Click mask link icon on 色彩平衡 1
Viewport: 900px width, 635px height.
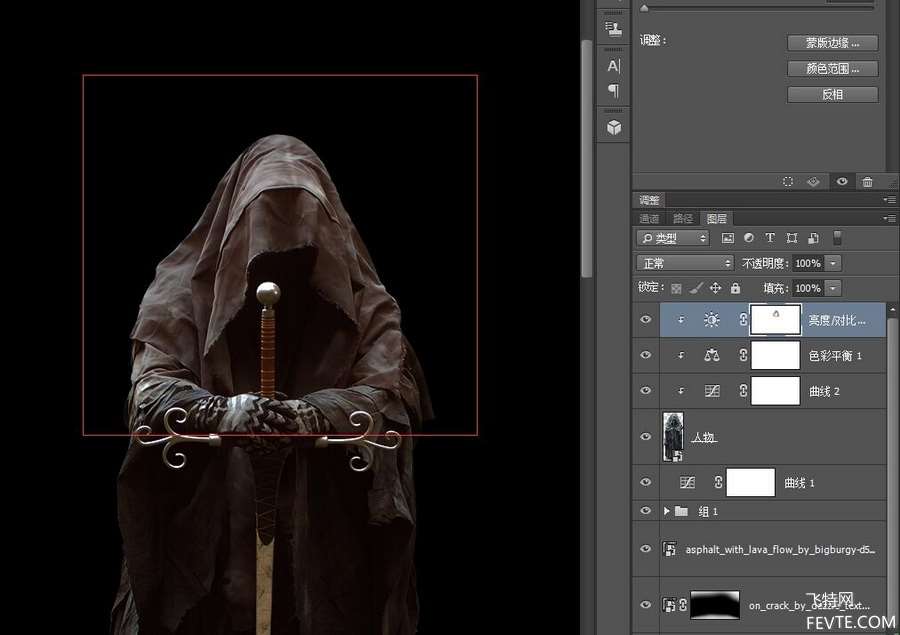tap(743, 355)
